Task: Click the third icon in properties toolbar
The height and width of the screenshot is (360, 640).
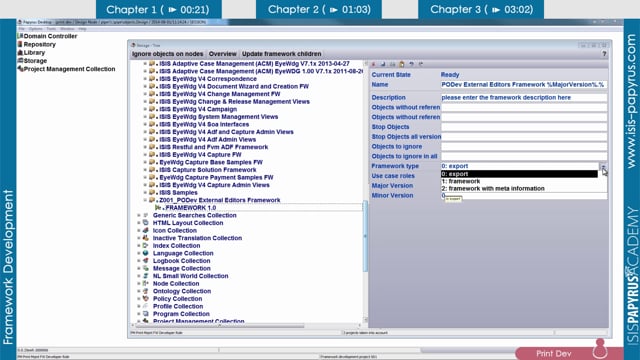Action: point(392,64)
